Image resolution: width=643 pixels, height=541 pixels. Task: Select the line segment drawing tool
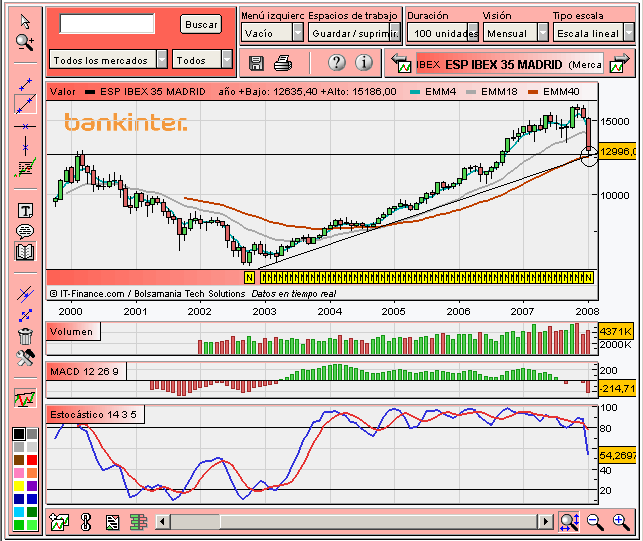pyautogui.click(x=25, y=84)
